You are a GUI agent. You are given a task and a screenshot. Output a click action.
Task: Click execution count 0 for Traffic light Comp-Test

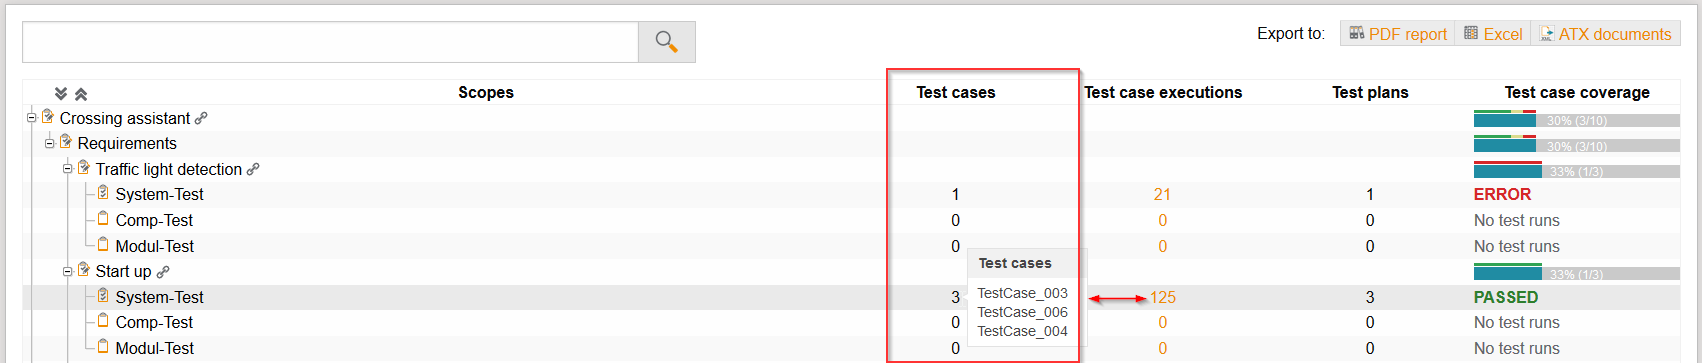(x=1162, y=220)
